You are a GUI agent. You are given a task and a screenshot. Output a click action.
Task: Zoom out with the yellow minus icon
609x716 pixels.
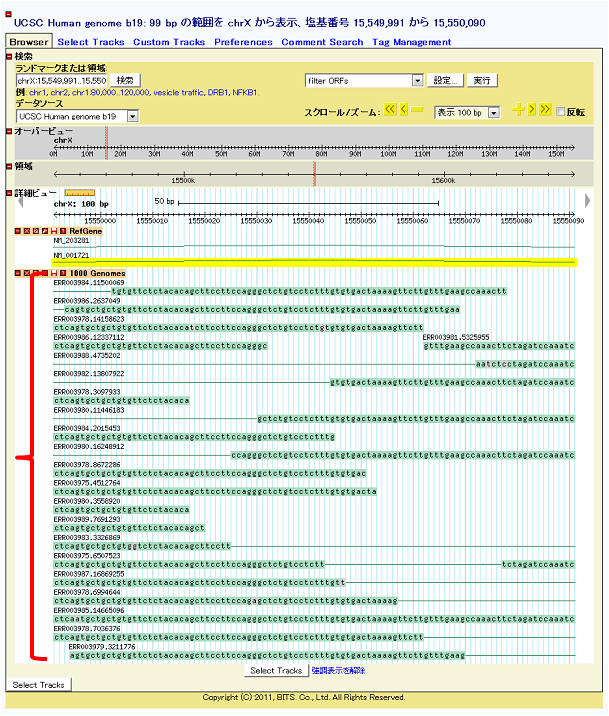coord(417,110)
